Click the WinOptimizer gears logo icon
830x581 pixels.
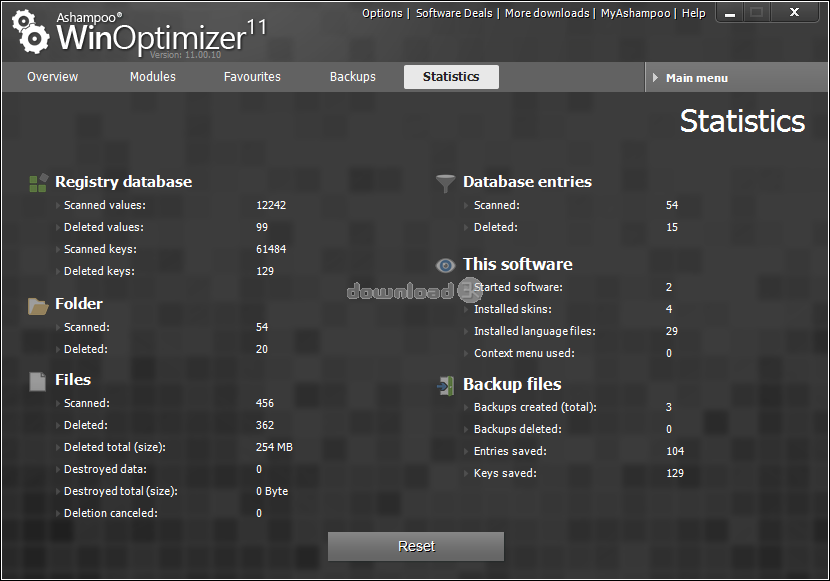pyautogui.click(x=31, y=32)
